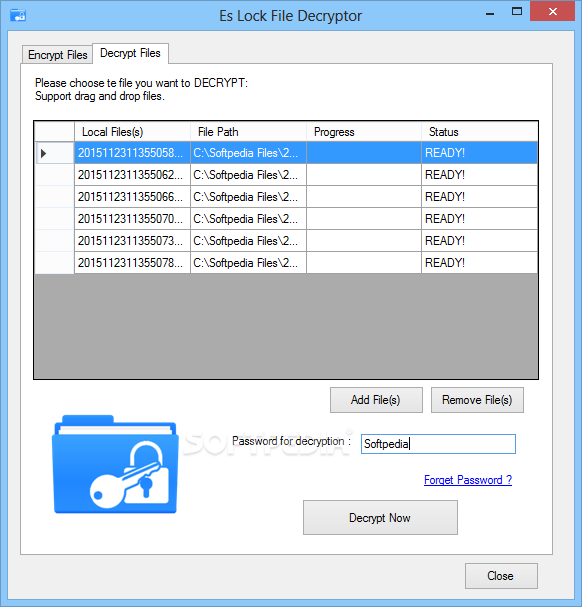Select file 201511231135066... in the list
This screenshot has height=607, width=582.
(x=132, y=197)
